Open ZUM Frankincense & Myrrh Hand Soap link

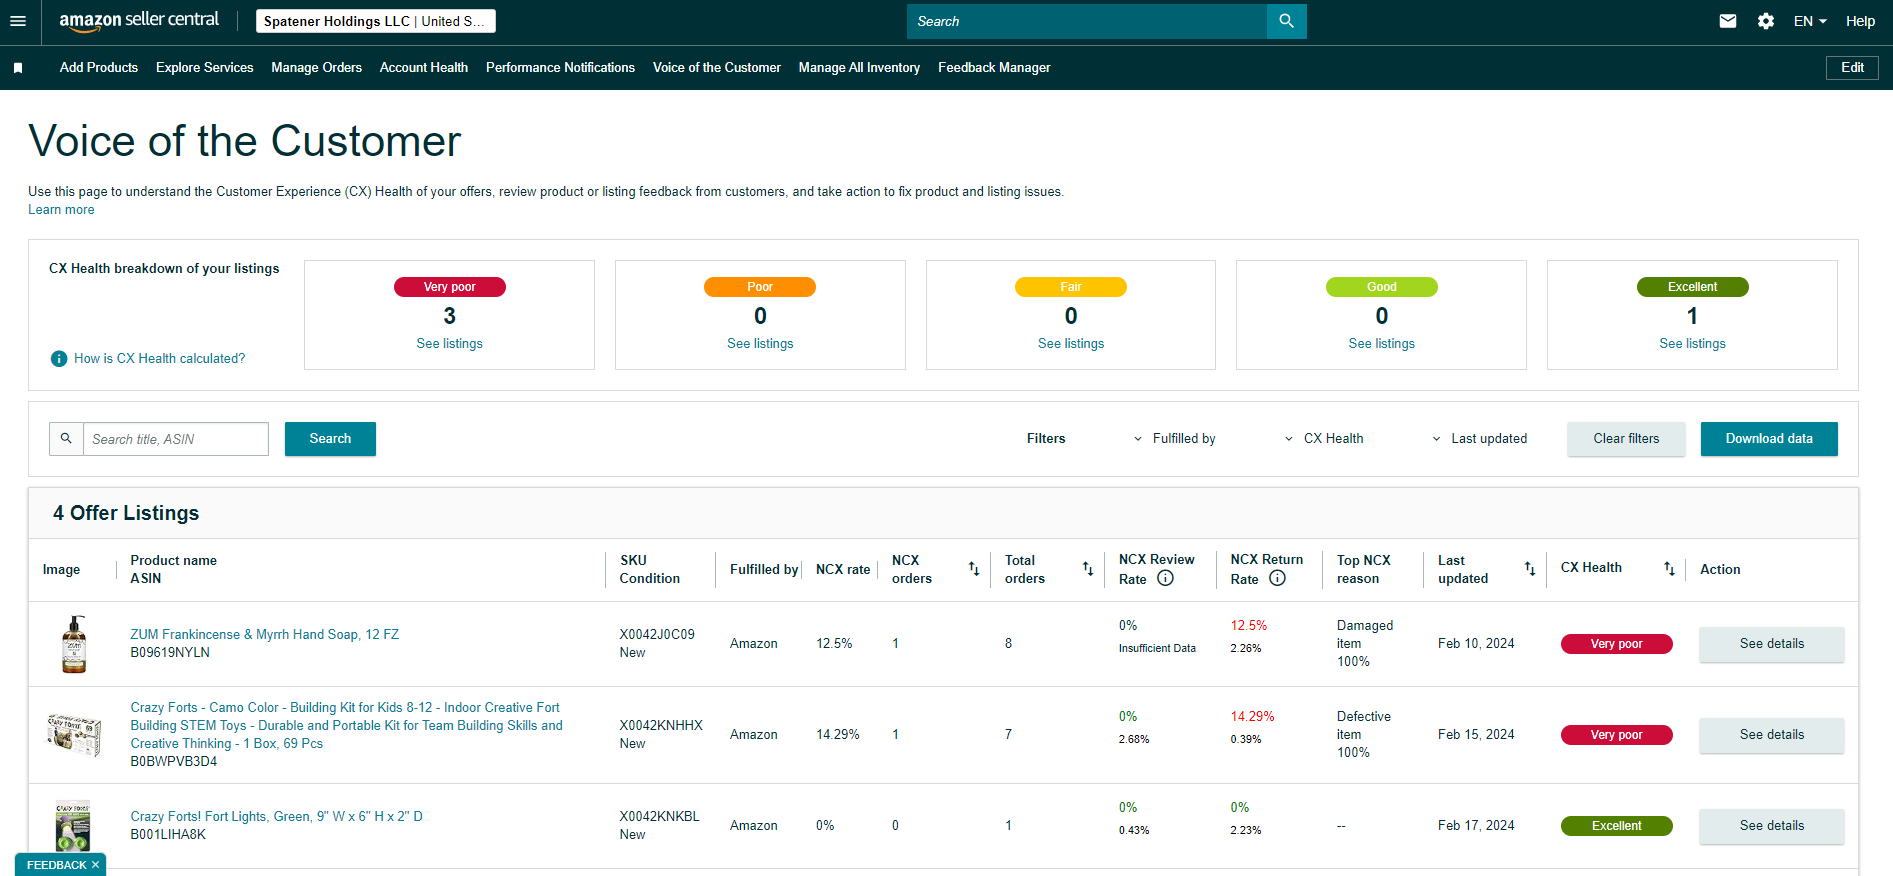click(265, 635)
